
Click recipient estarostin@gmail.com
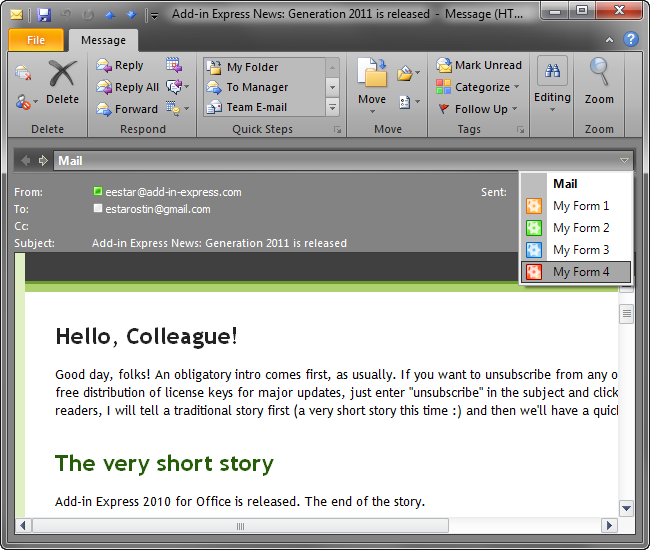pyautogui.click(x=158, y=209)
